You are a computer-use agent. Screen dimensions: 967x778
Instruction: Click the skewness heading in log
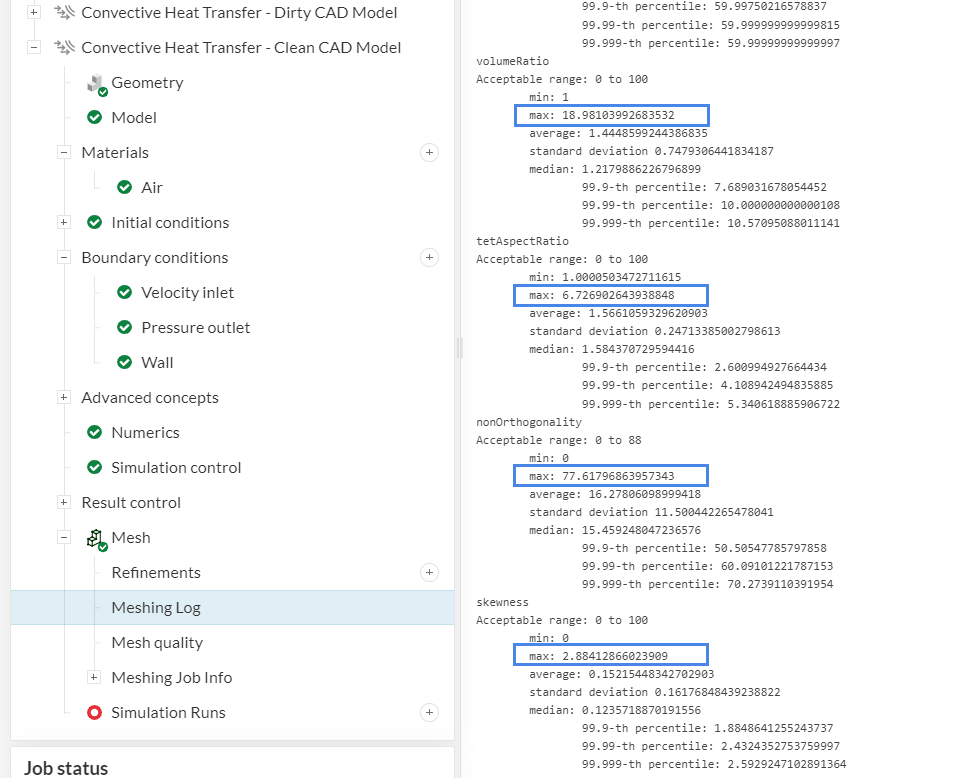503,602
